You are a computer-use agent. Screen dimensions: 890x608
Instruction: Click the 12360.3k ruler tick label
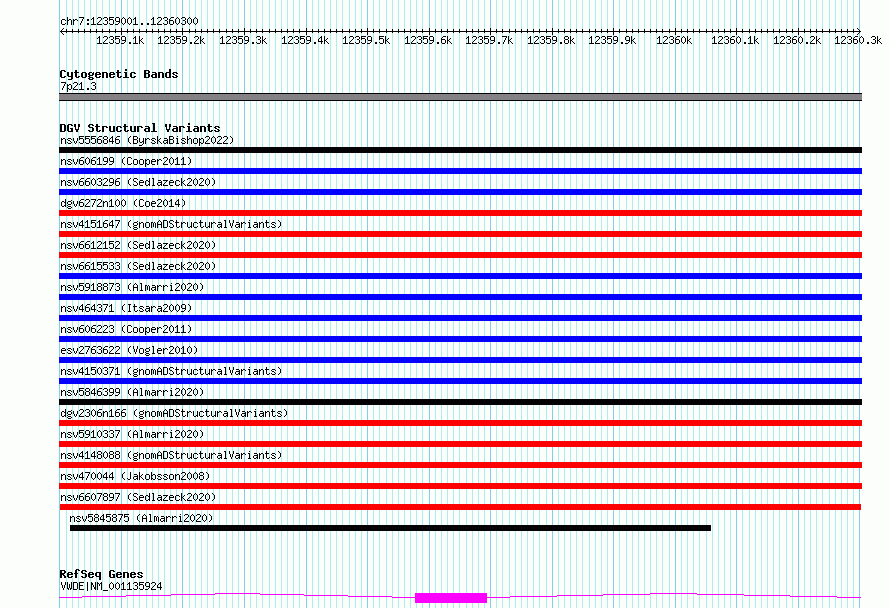(858, 40)
